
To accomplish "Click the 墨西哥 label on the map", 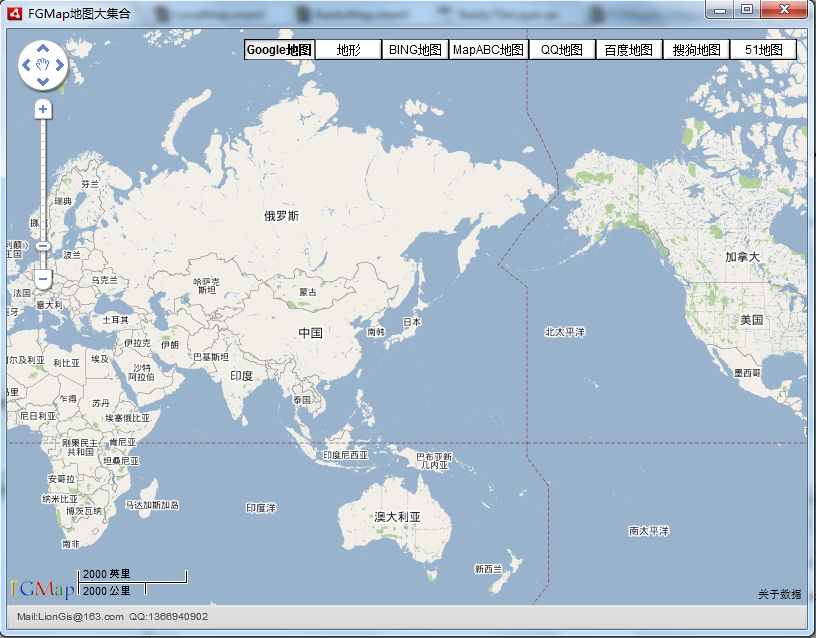I will pos(748,373).
